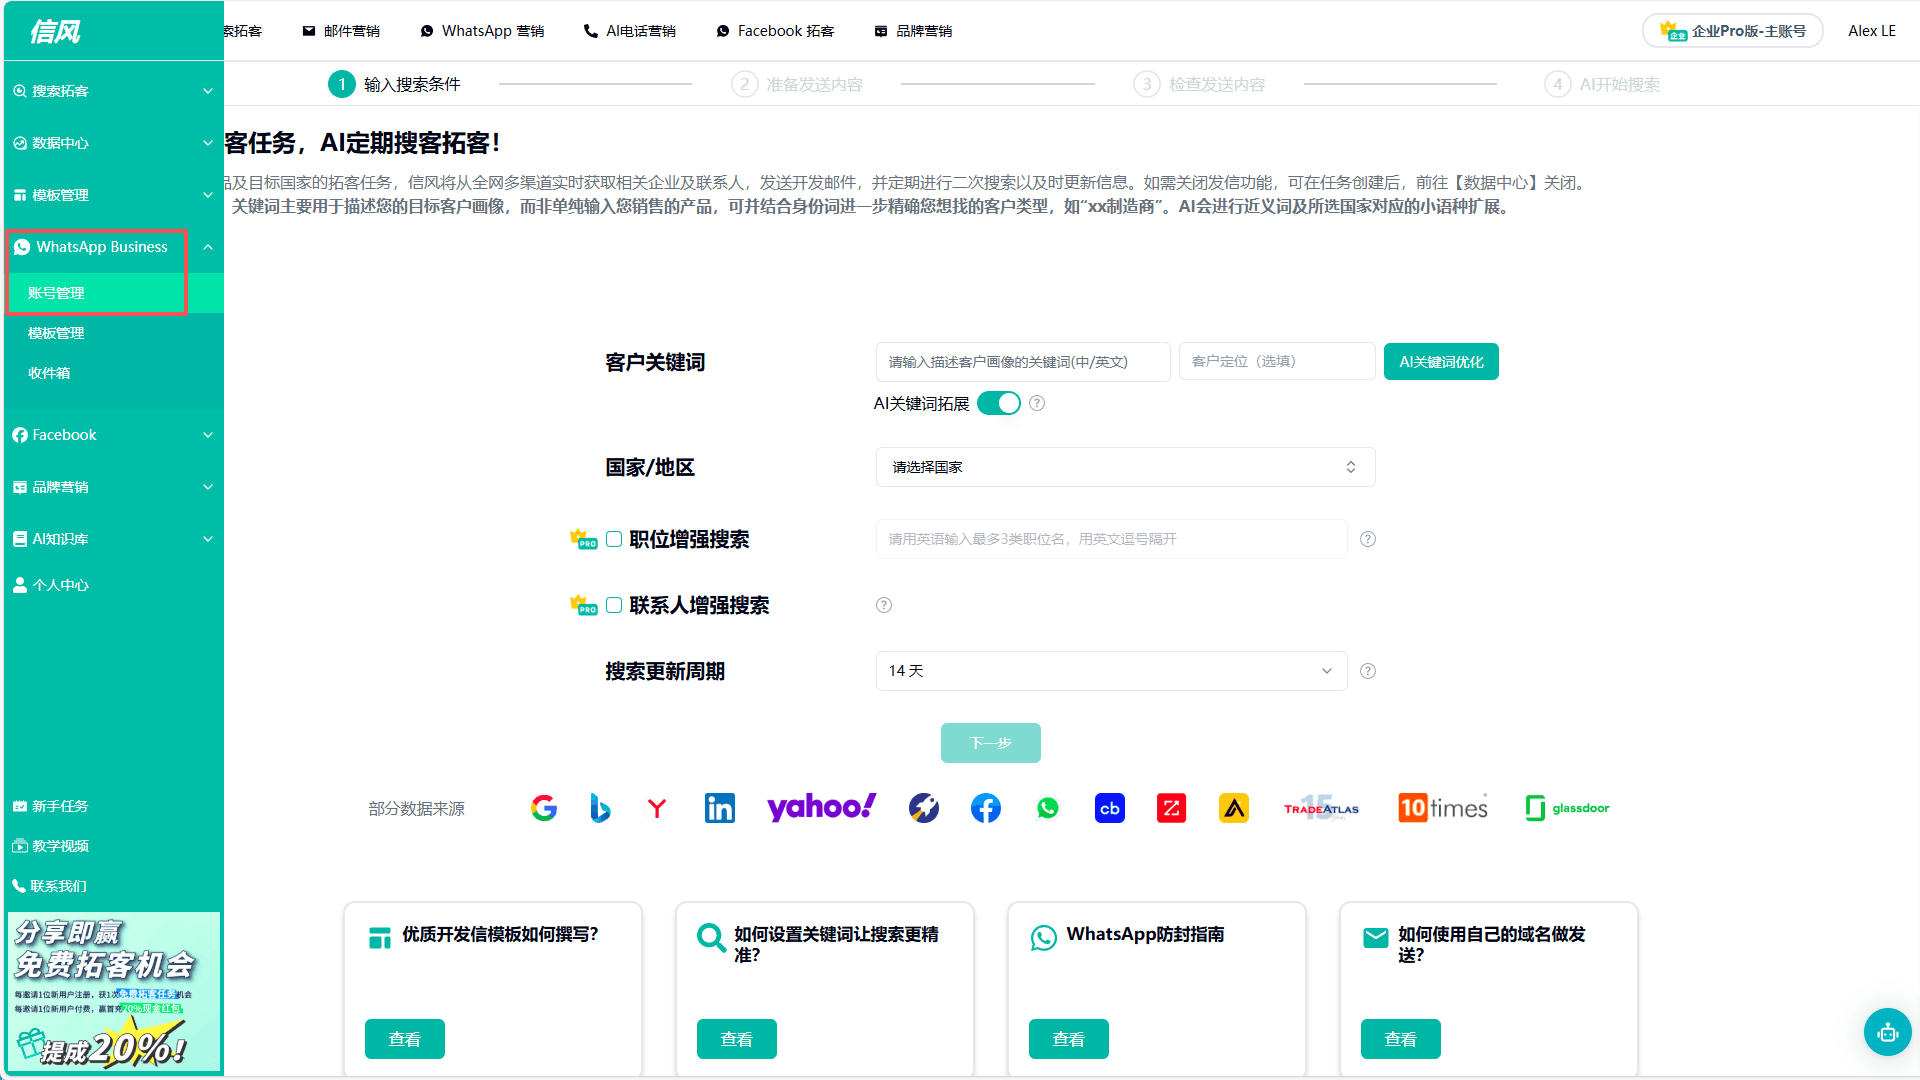Click the Google data source logo
This screenshot has width=1920, height=1080.
click(x=544, y=808)
